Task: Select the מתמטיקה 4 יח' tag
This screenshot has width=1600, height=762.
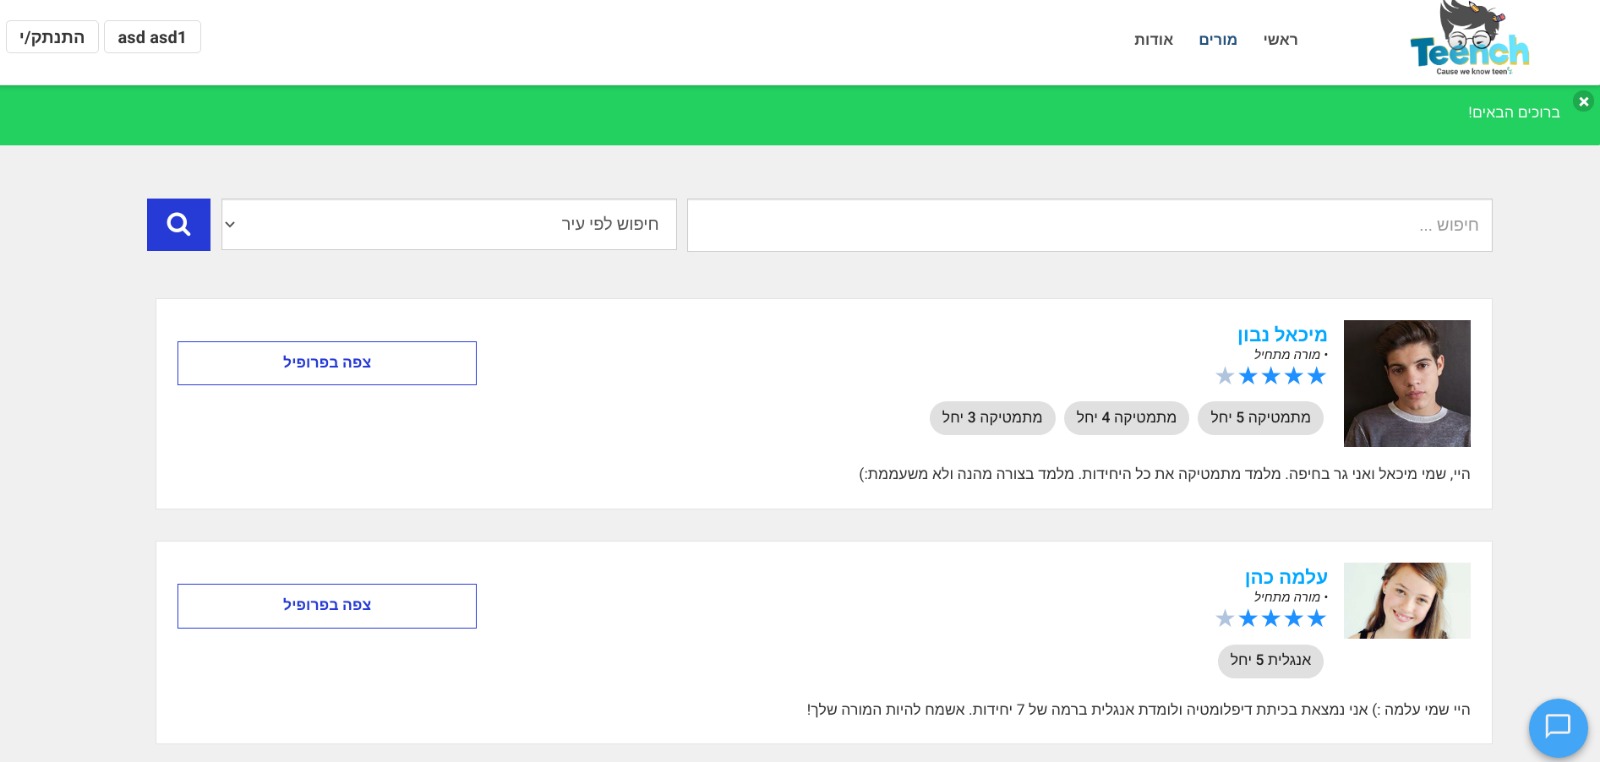Action: coord(1126,417)
